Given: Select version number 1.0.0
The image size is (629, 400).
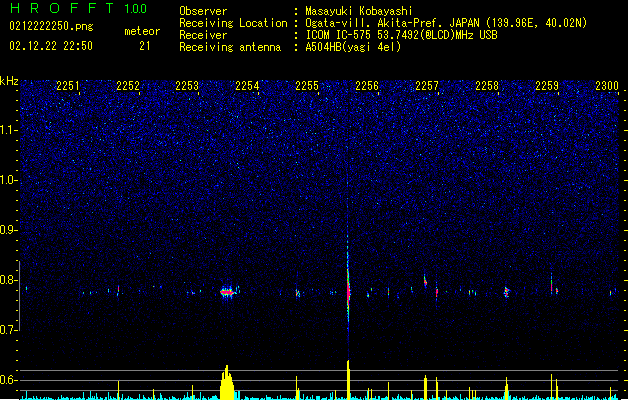Looking at the screenshot, I should tap(135, 8).
